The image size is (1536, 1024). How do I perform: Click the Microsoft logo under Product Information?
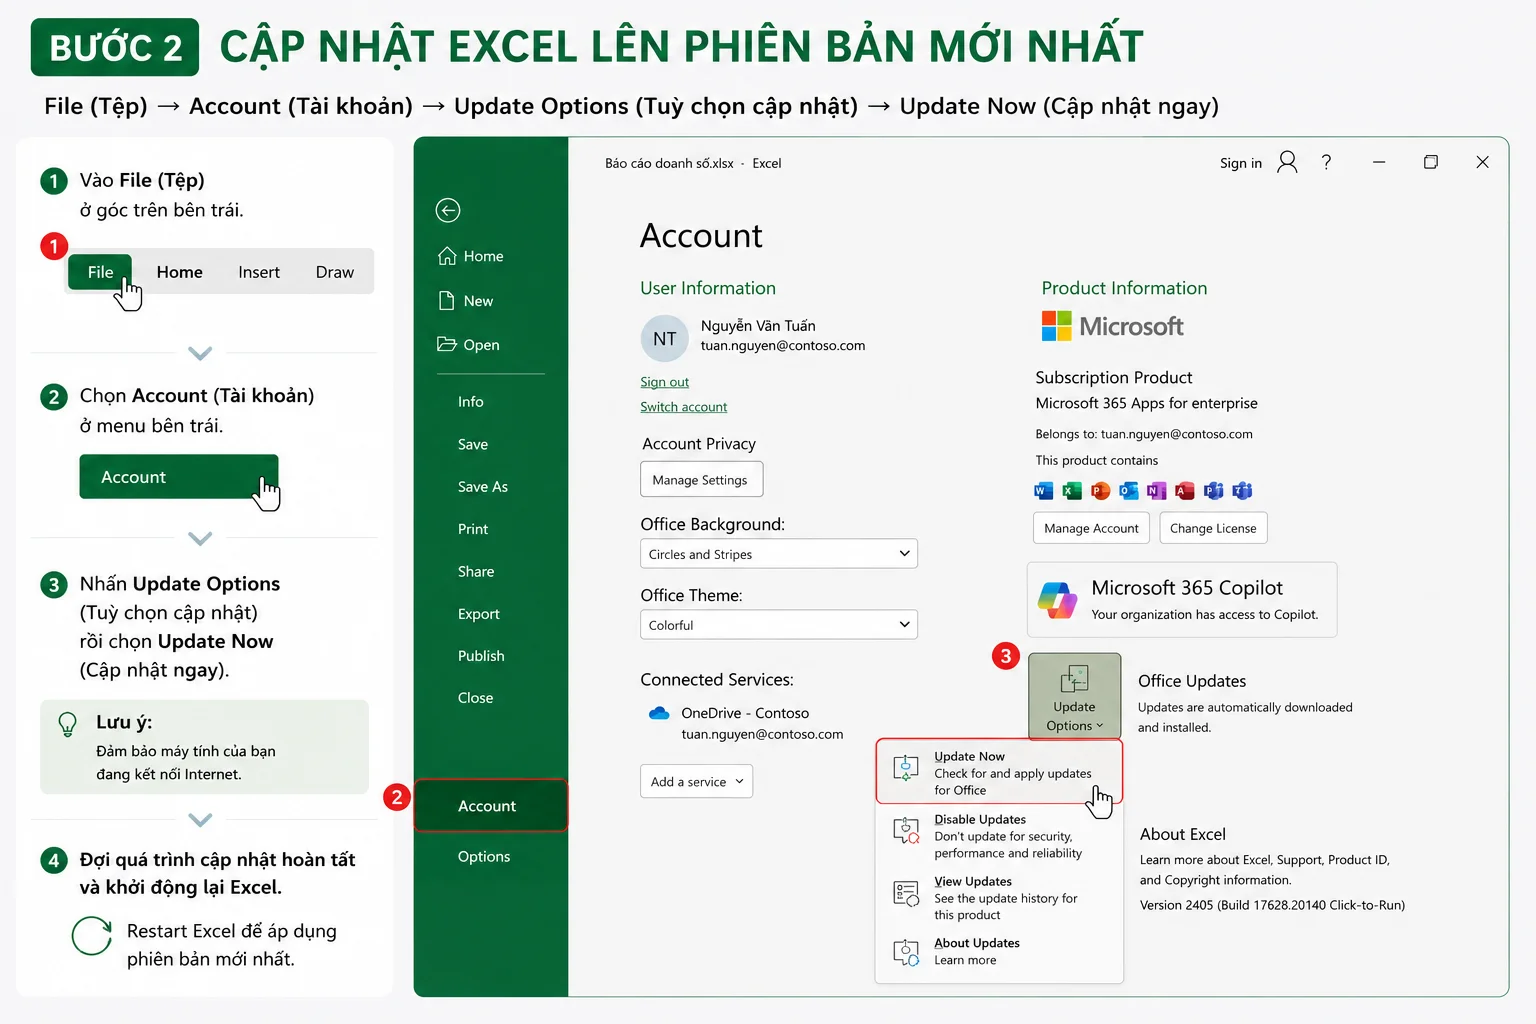(1112, 326)
